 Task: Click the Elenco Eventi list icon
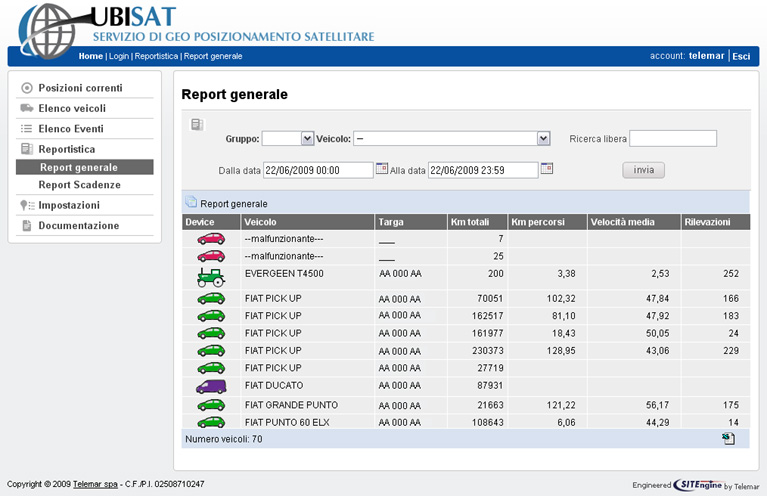(x=26, y=129)
